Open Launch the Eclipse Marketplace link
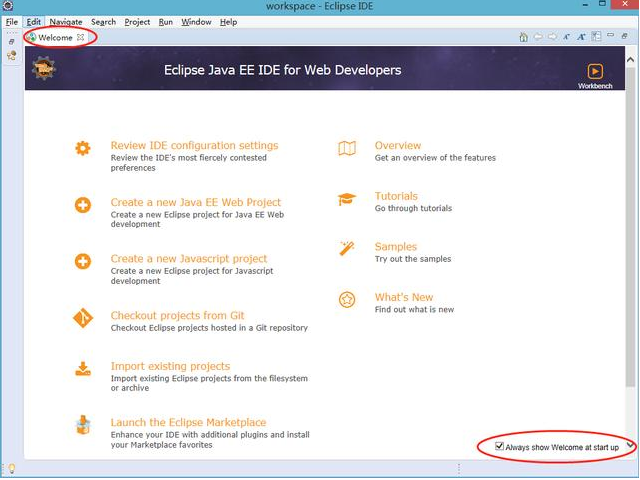640x480 pixels. pos(188,422)
